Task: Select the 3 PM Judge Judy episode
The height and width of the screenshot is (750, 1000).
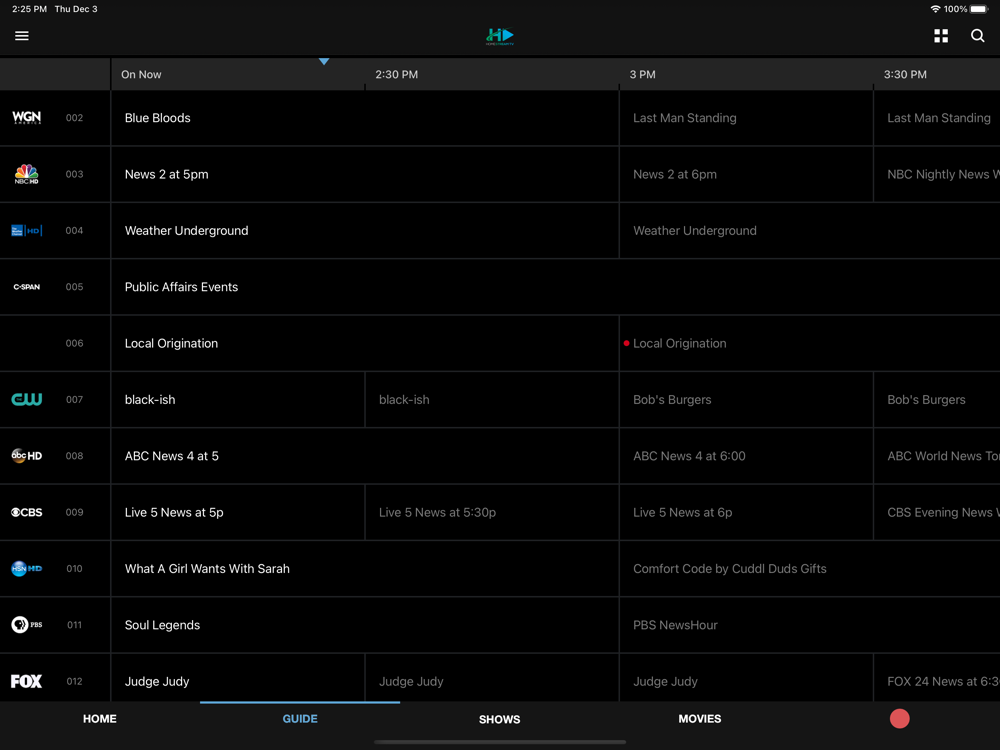Action: click(746, 678)
